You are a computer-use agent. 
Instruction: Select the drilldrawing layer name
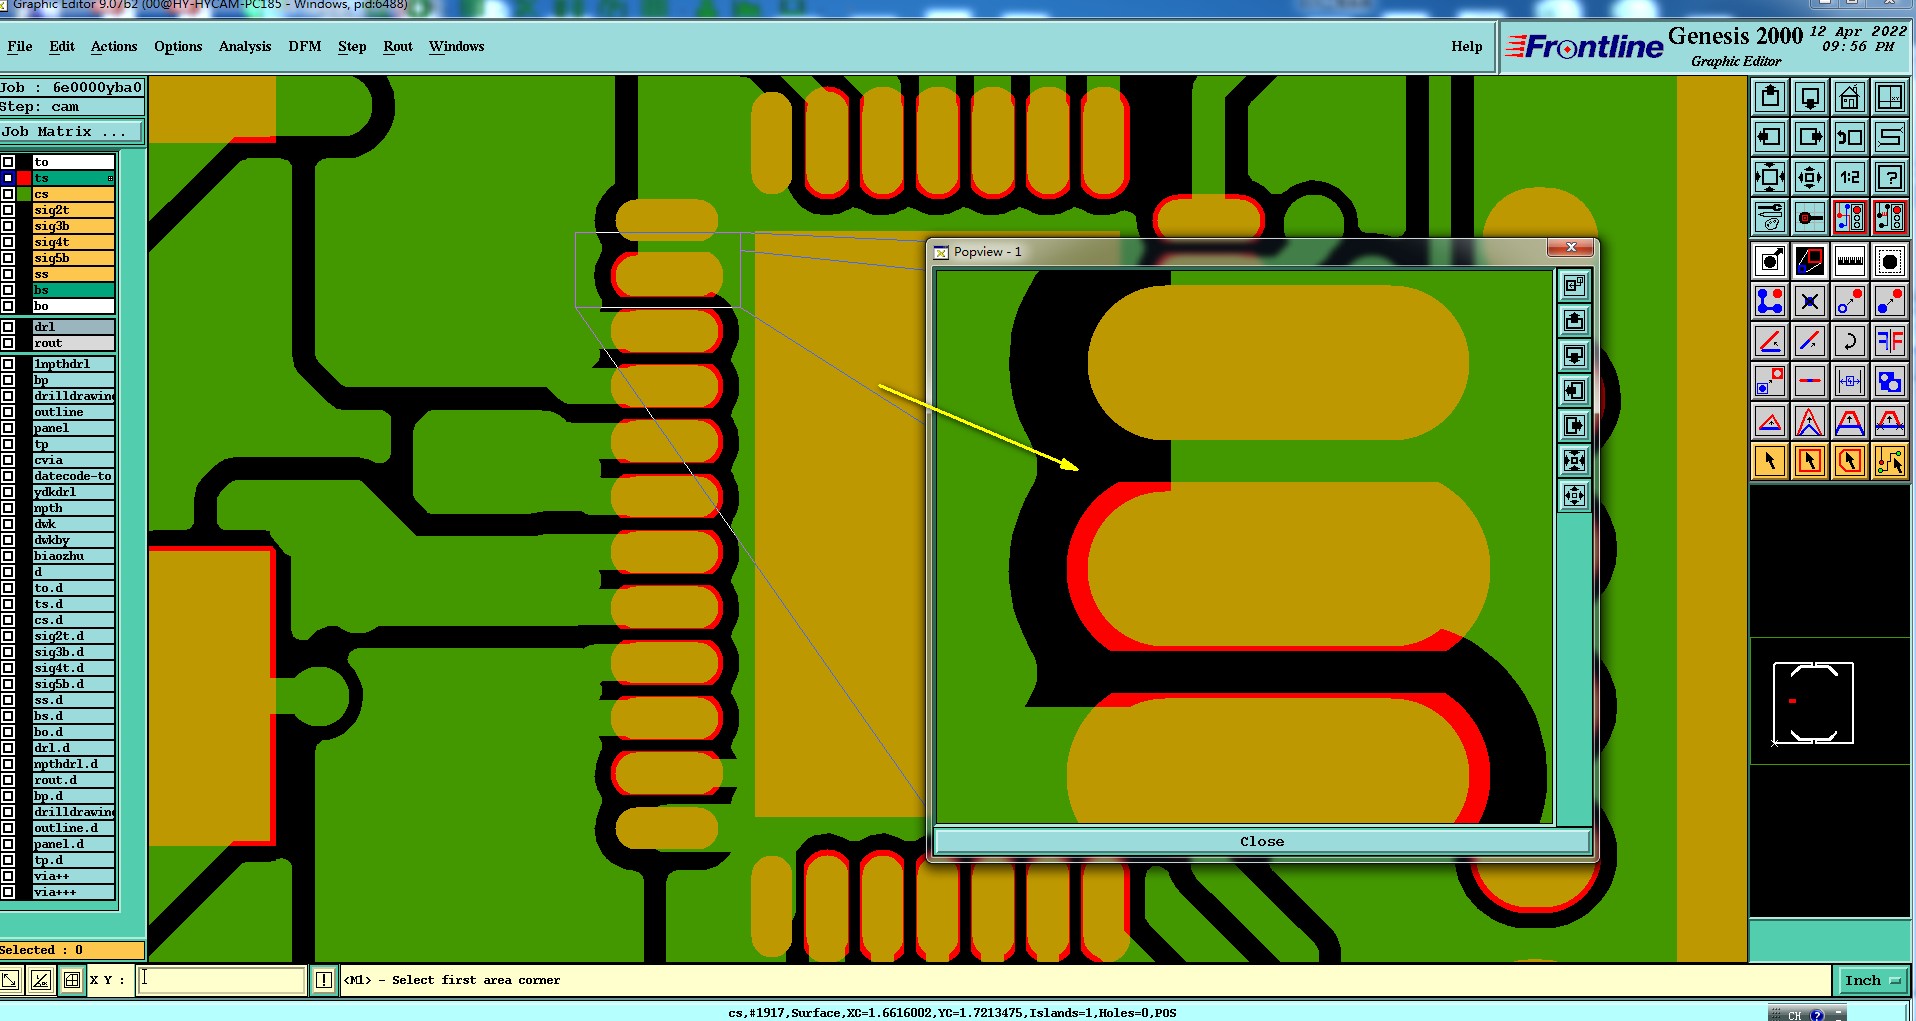point(73,396)
